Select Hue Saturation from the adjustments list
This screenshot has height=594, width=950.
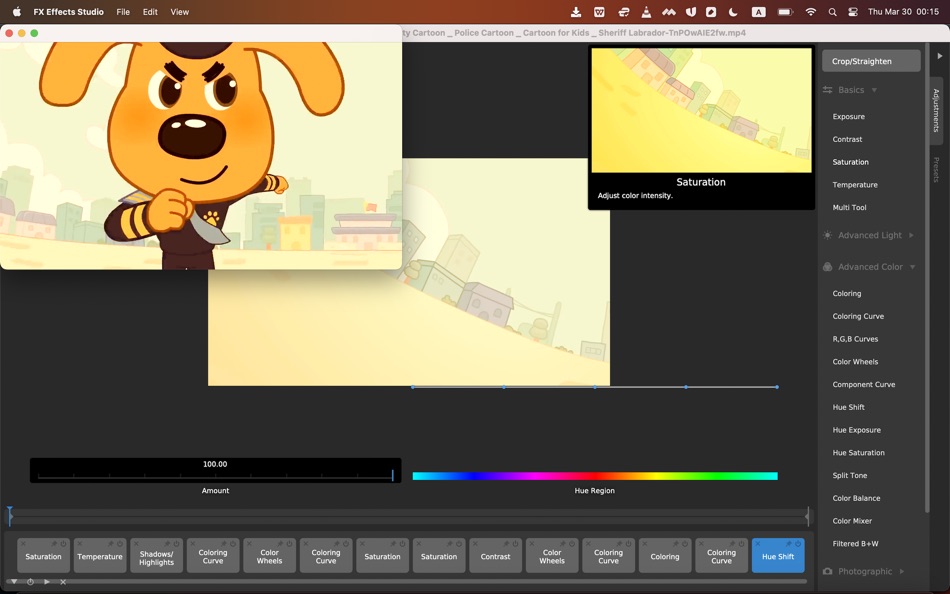tap(858, 453)
